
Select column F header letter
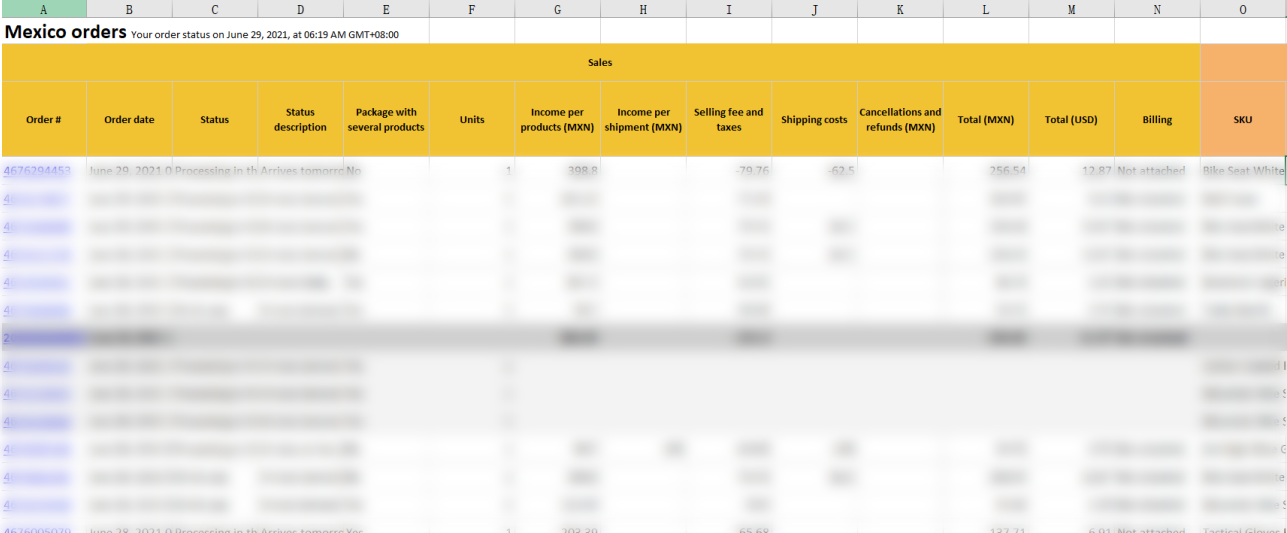[471, 9]
